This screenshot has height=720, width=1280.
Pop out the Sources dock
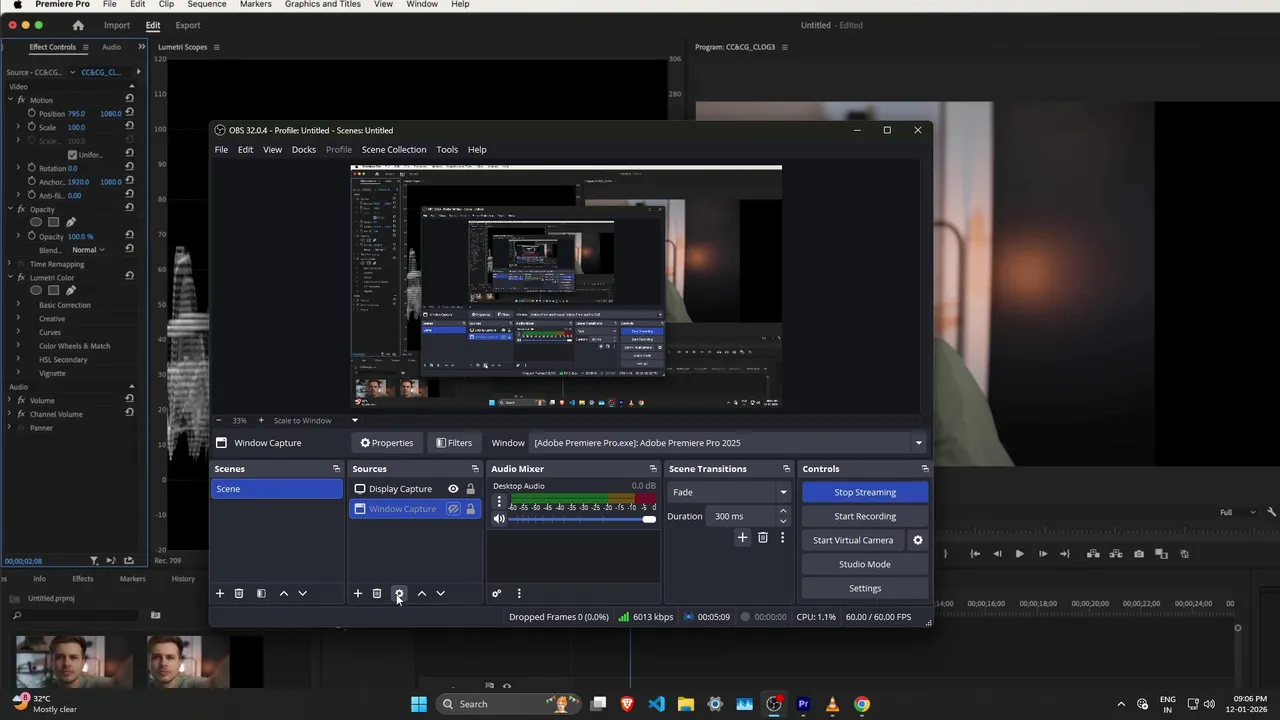click(x=475, y=468)
